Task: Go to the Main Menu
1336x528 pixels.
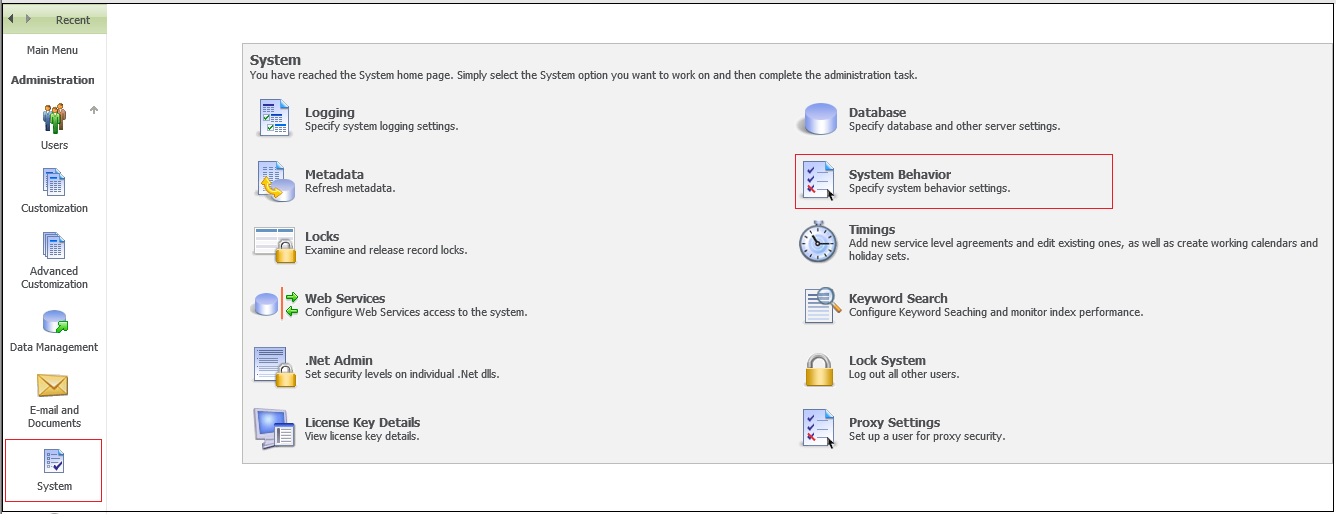Action: click(x=52, y=50)
